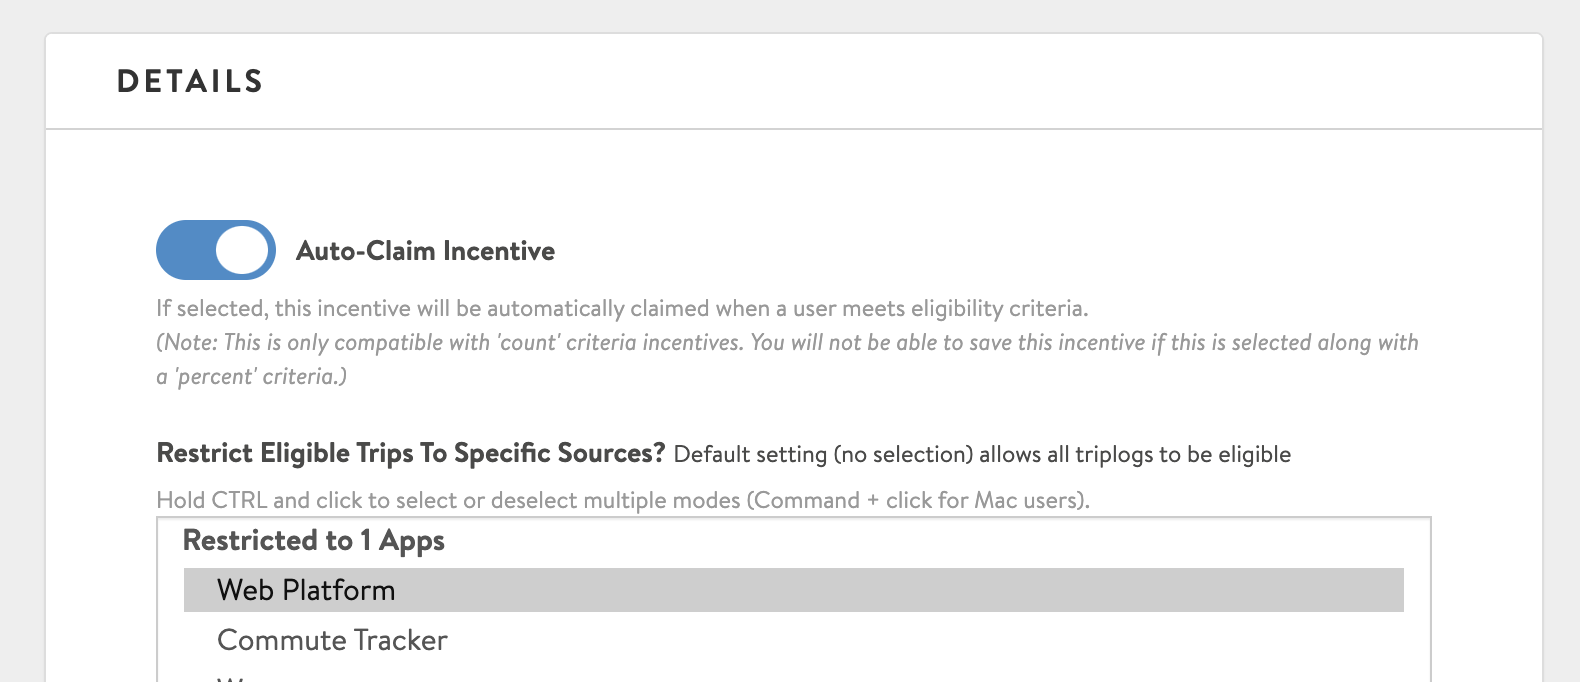Click the gray page background above the Details panel
Image resolution: width=1580 pixels, height=682 pixels.
(x=790, y=15)
